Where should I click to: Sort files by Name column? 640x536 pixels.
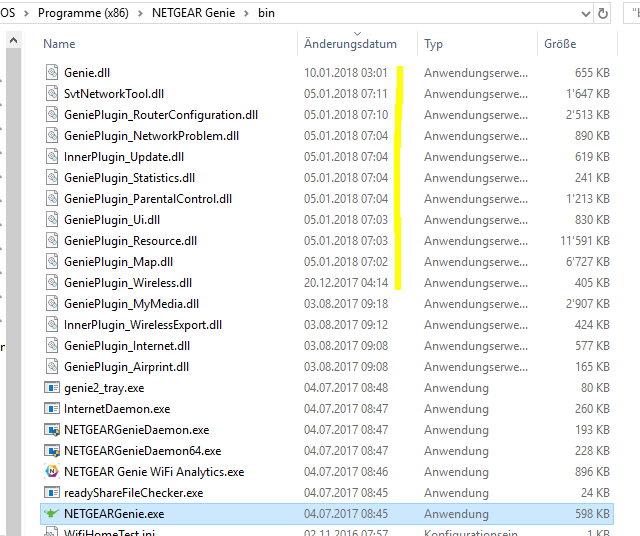[x=59, y=44]
